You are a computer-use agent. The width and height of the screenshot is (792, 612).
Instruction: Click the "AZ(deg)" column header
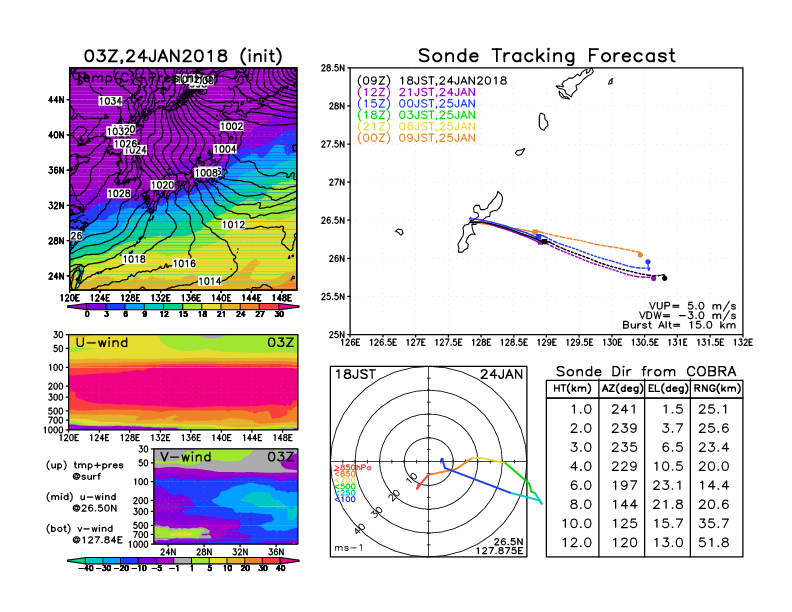coord(622,388)
